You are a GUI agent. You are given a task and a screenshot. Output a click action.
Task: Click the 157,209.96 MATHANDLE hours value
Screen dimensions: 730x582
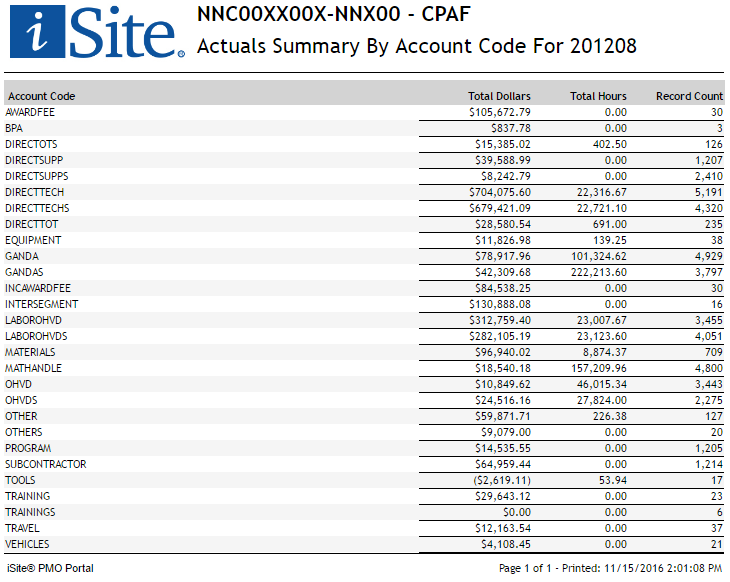pos(599,368)
